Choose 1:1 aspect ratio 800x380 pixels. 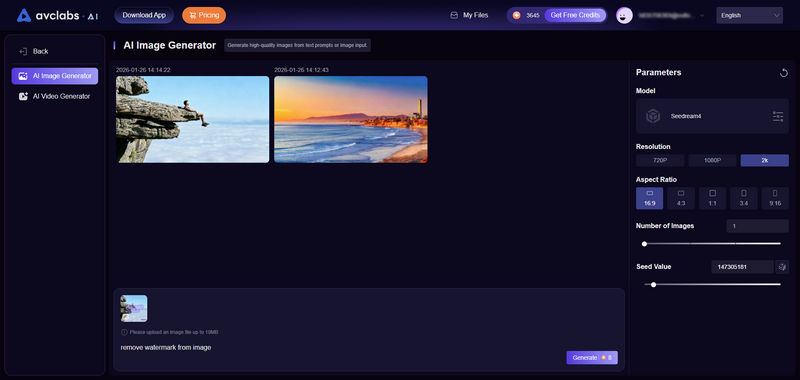[x=712, y=198]
